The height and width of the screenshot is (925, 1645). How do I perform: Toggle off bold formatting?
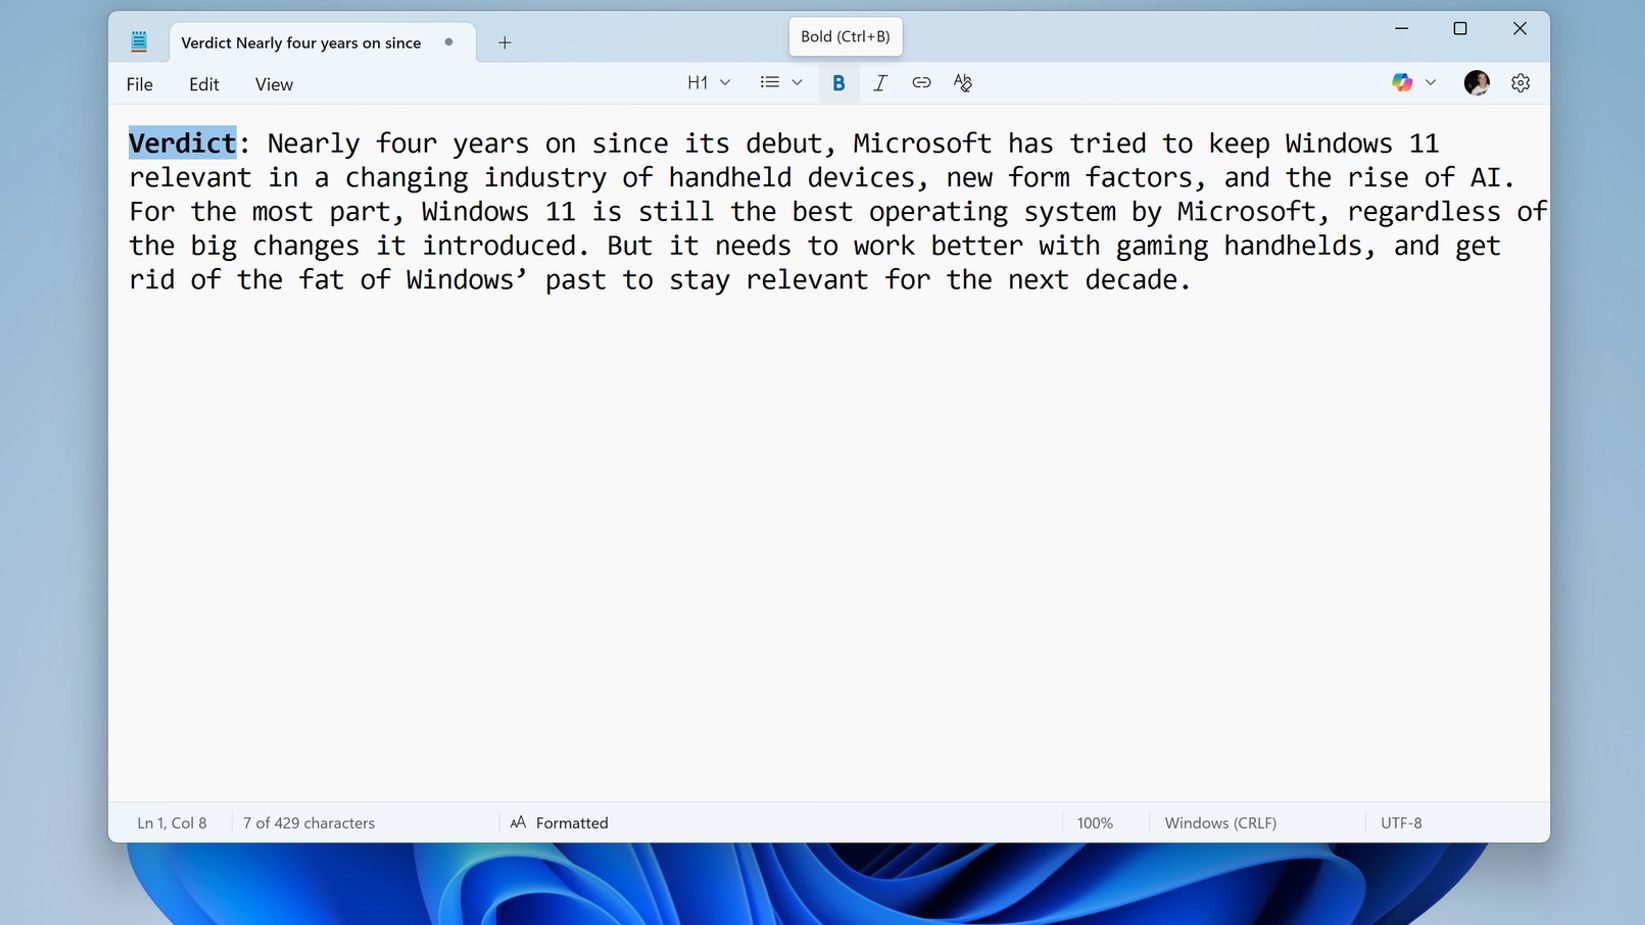point(838,82)
